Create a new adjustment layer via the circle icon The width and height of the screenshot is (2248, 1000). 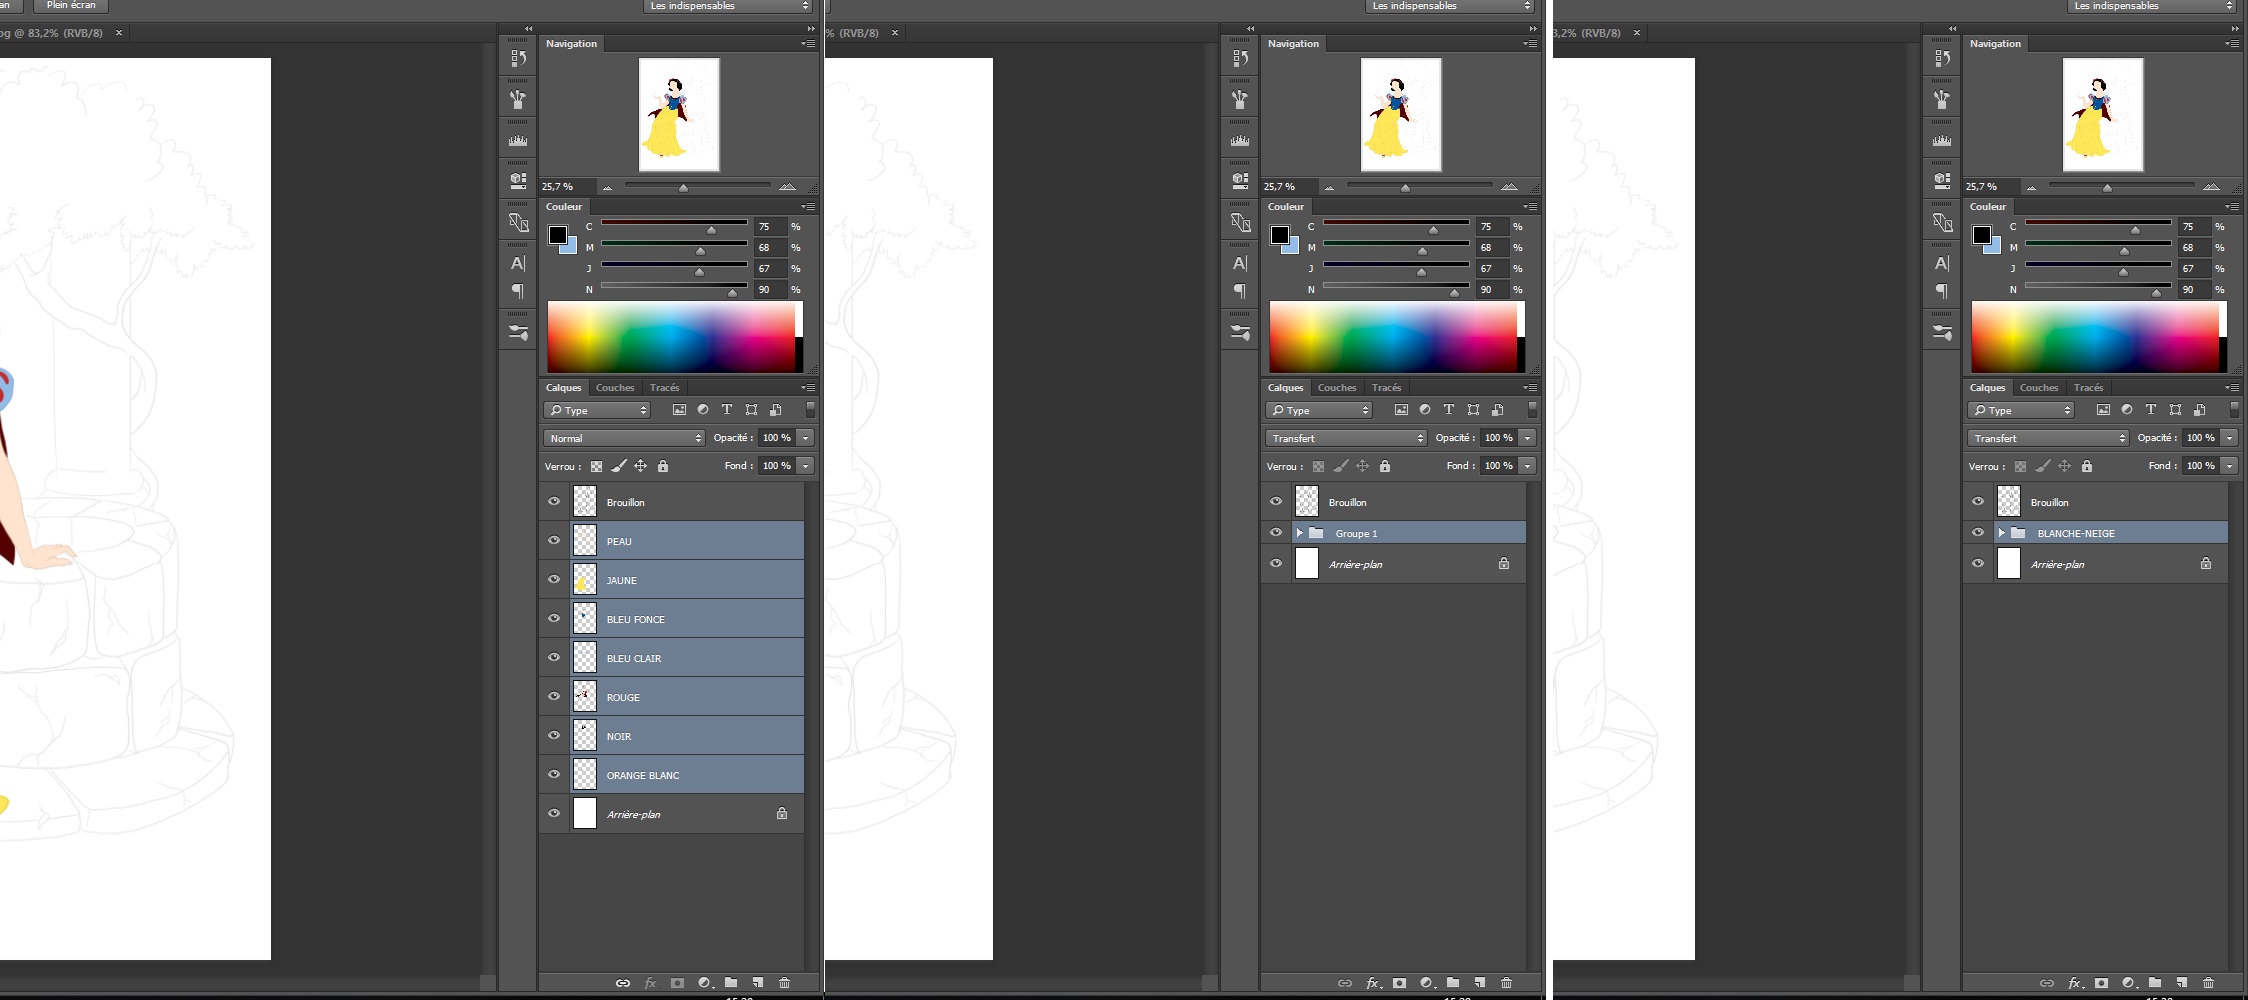pyautogui.click(x=706, y=983)
